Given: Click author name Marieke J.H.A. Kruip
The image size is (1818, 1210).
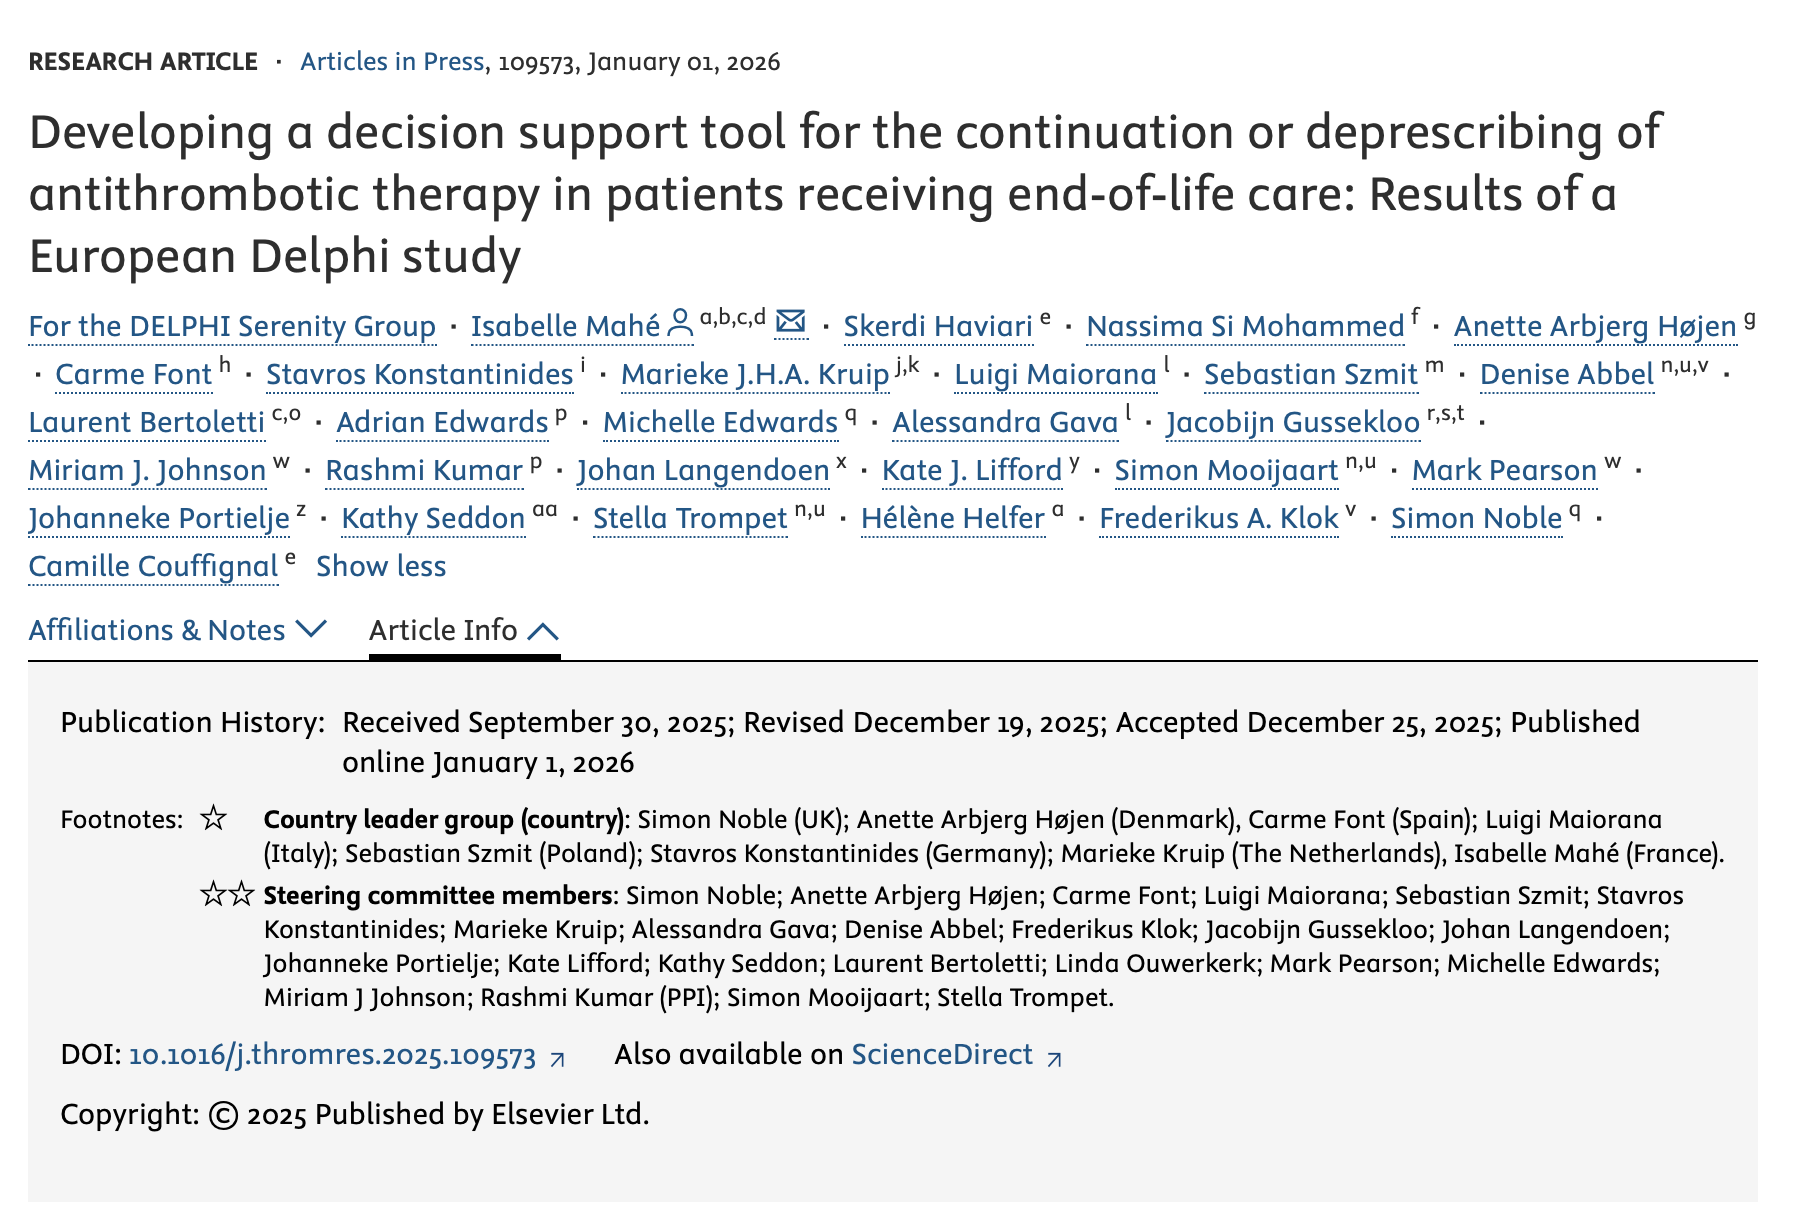Looking at the screenshot, I should tap(755, 374).
